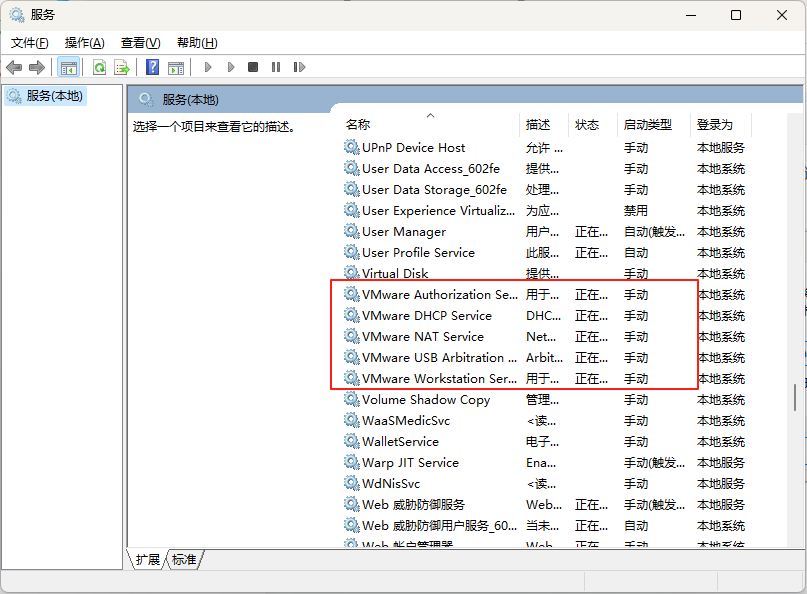
Task: Click the sort arrow above 名称 column
Action: pyautogui.click(x=431, y=115)
